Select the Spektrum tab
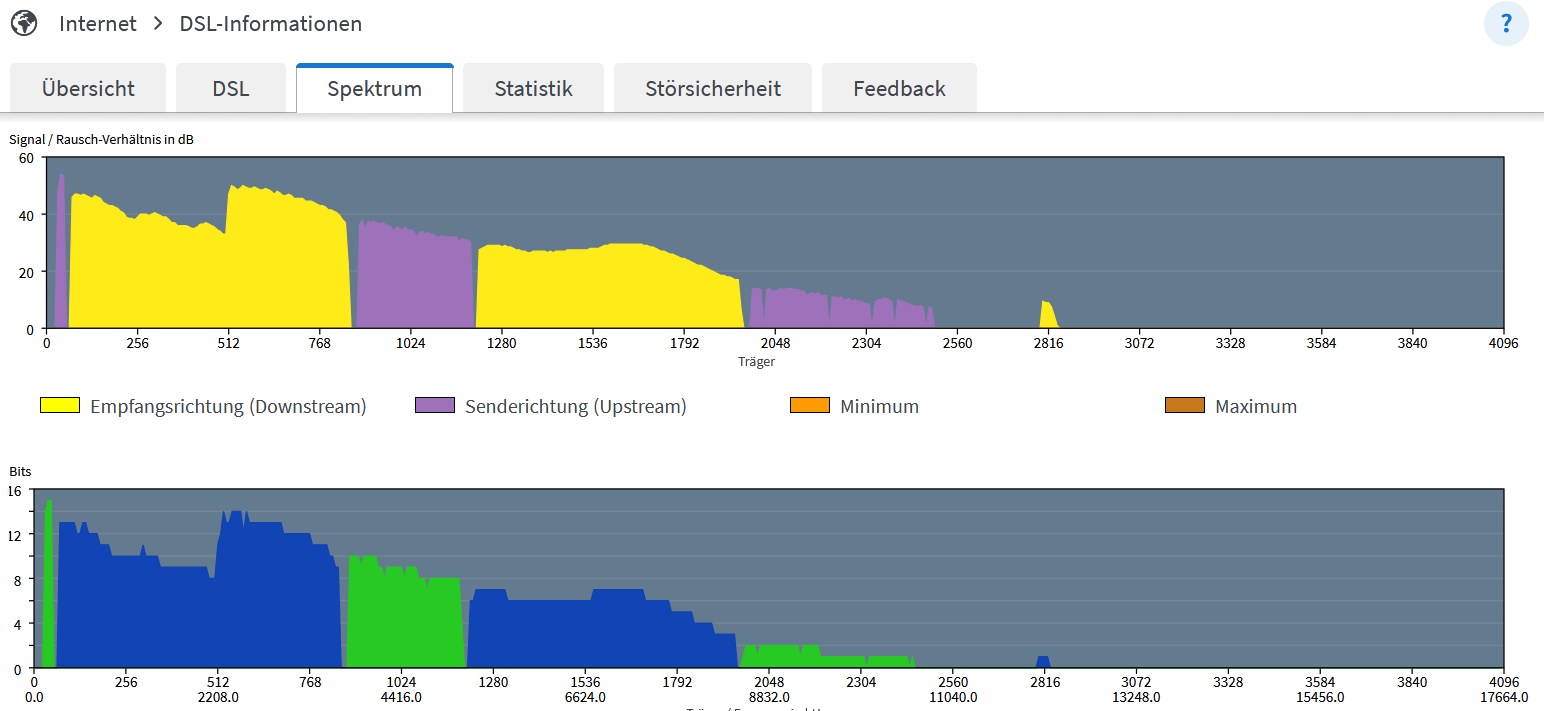 374,89
